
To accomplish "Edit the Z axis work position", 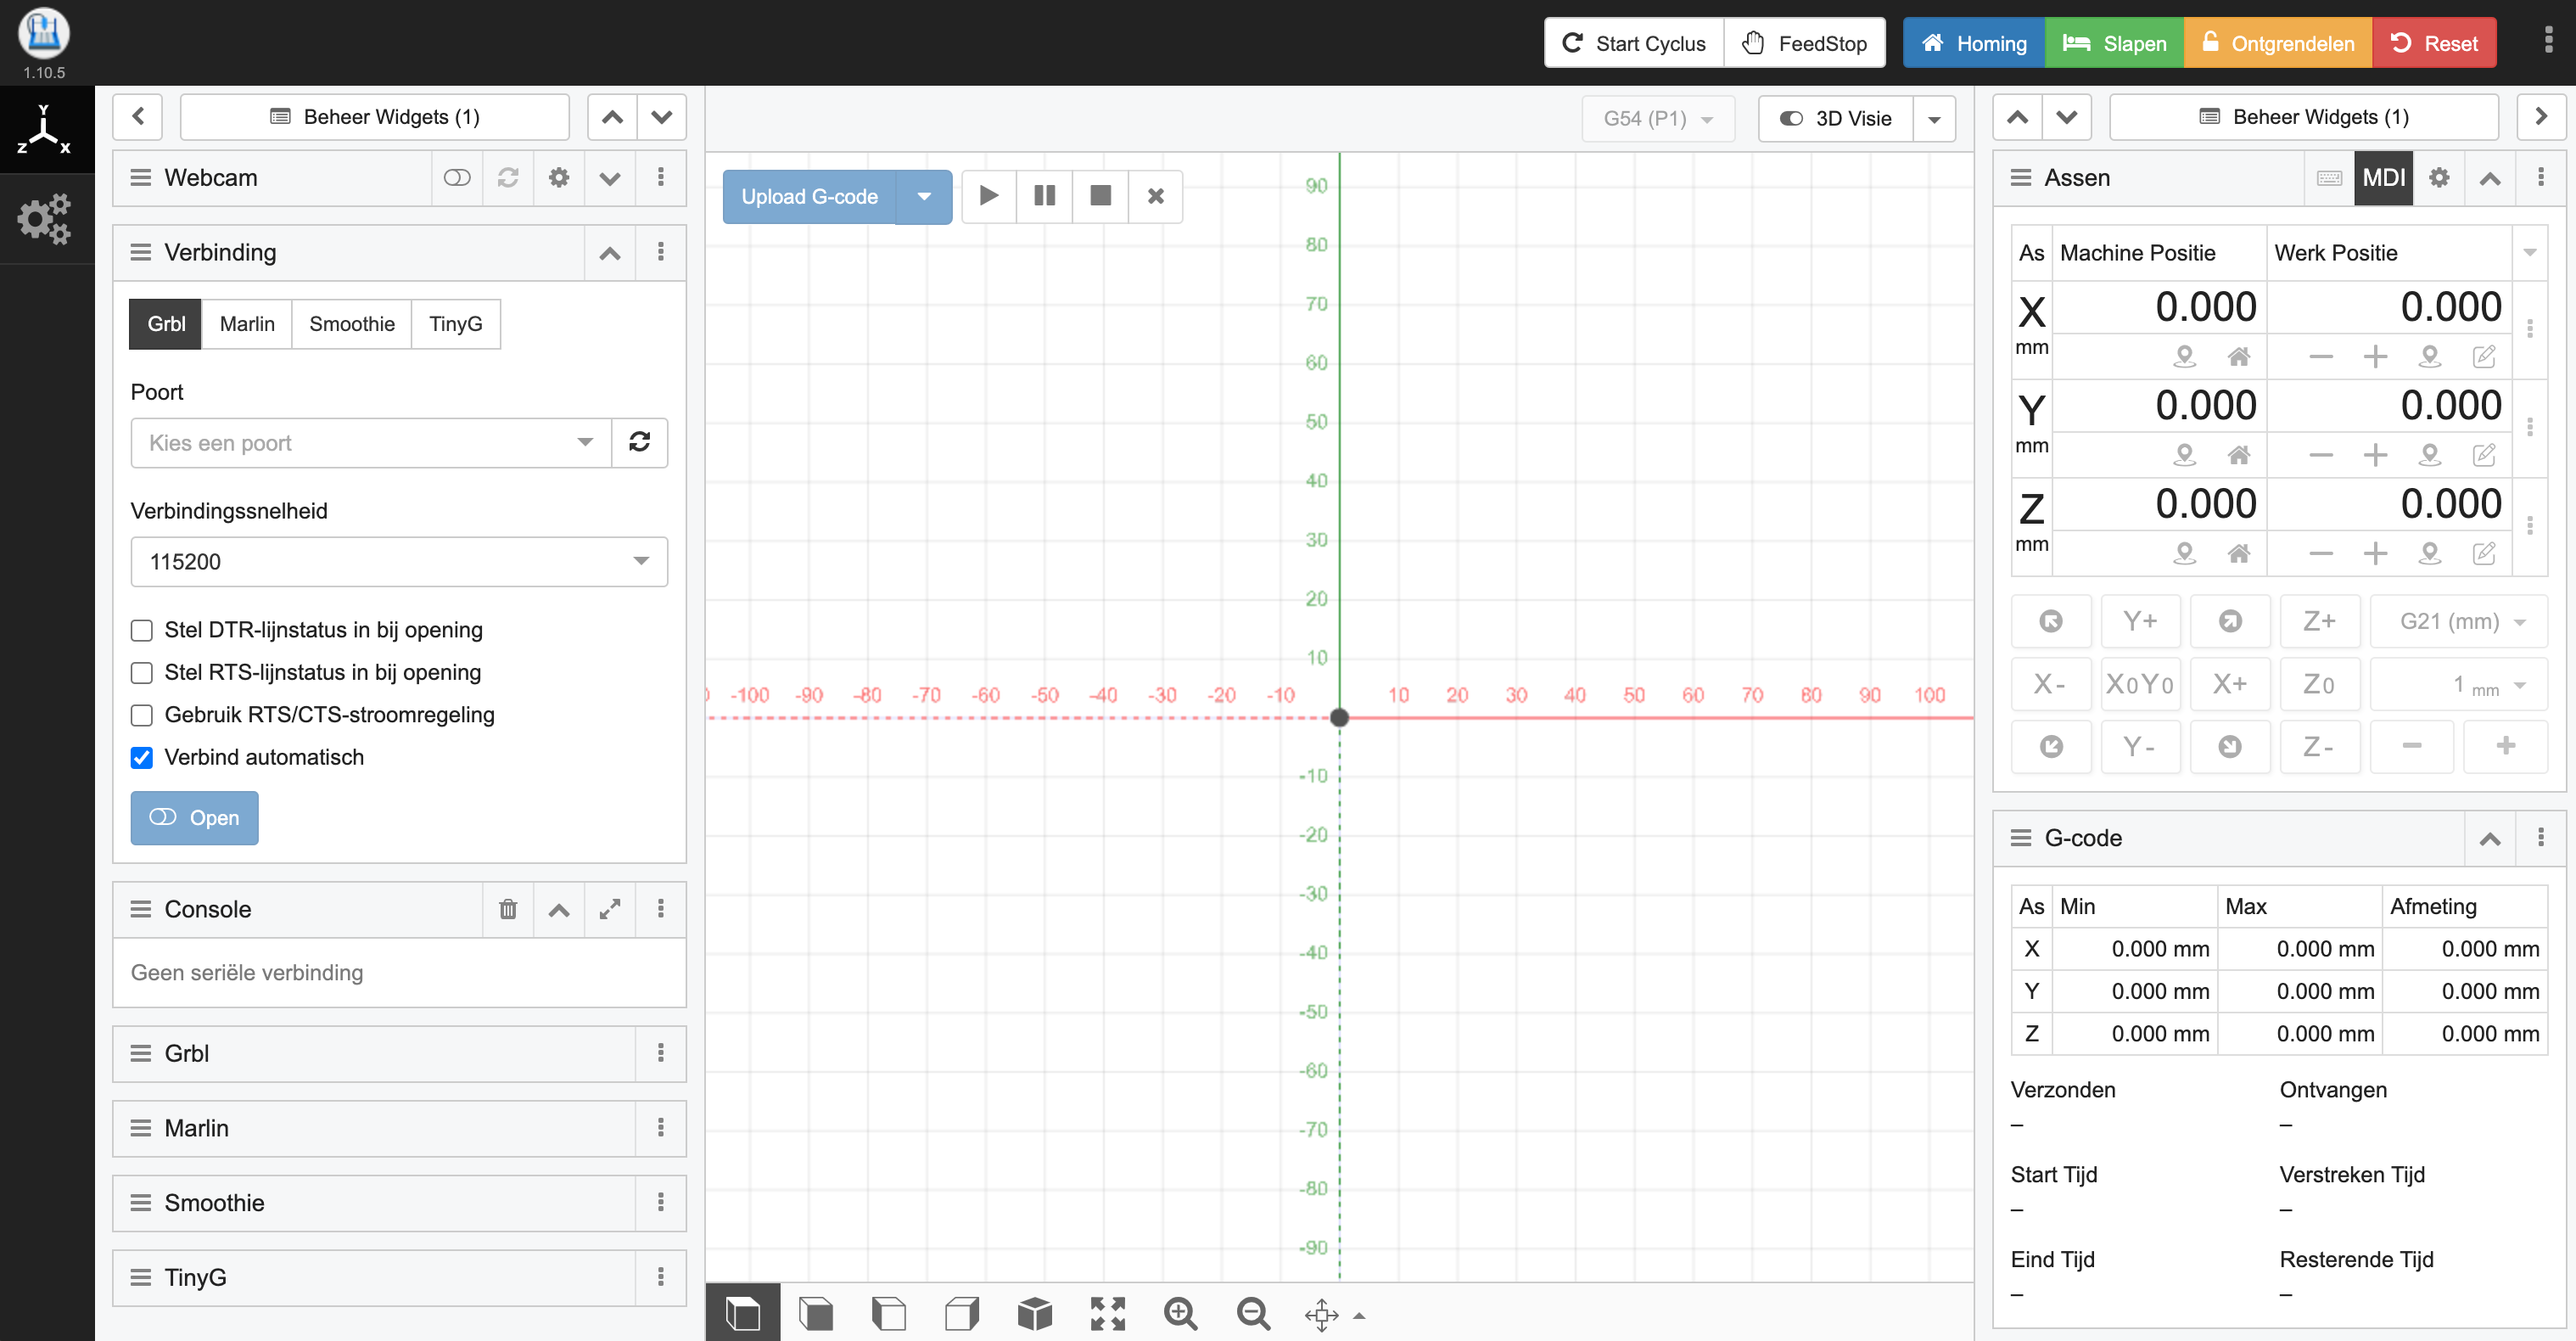I will [x=2484, y=553].
